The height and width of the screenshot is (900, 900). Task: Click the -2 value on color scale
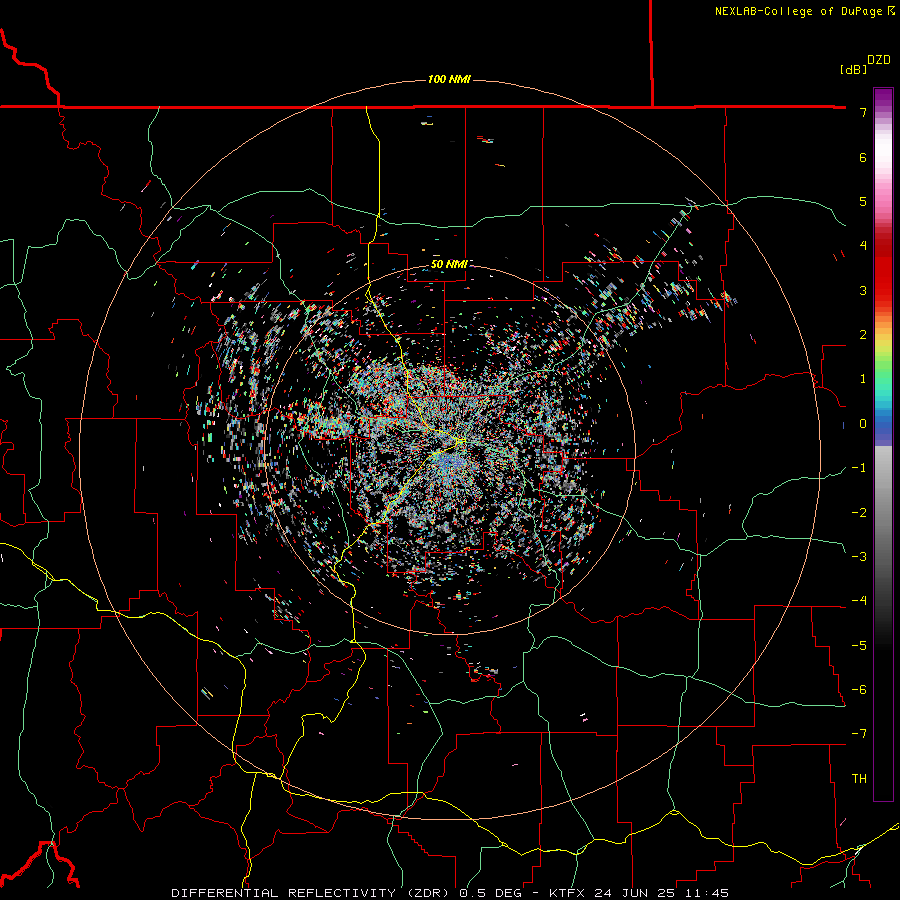pyautogui.click(x=859, y=513)
